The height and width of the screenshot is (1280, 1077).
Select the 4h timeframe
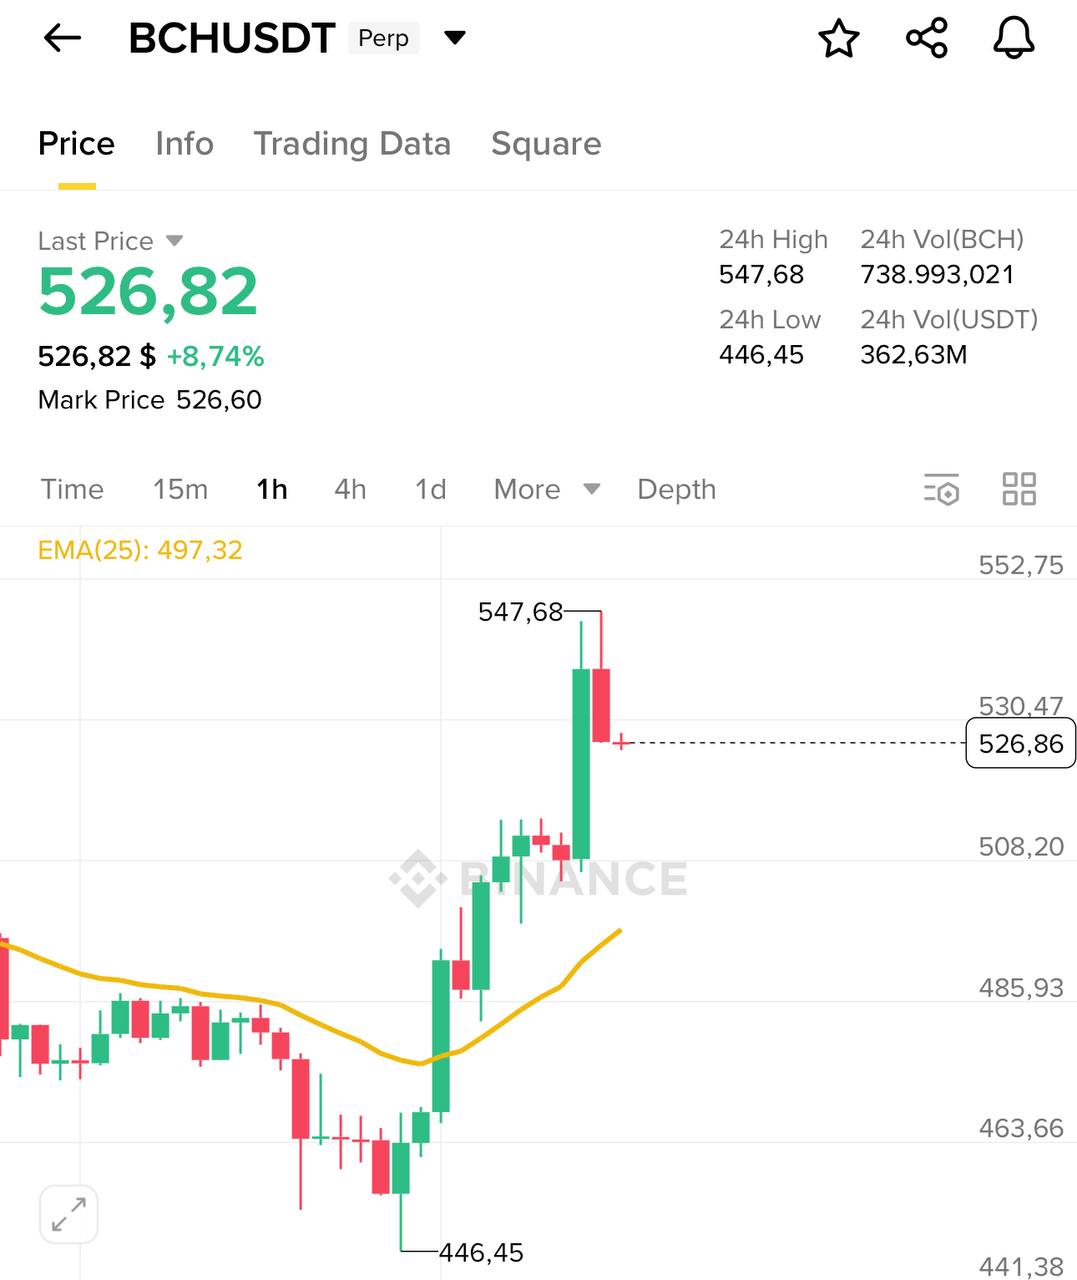point(349,489)
